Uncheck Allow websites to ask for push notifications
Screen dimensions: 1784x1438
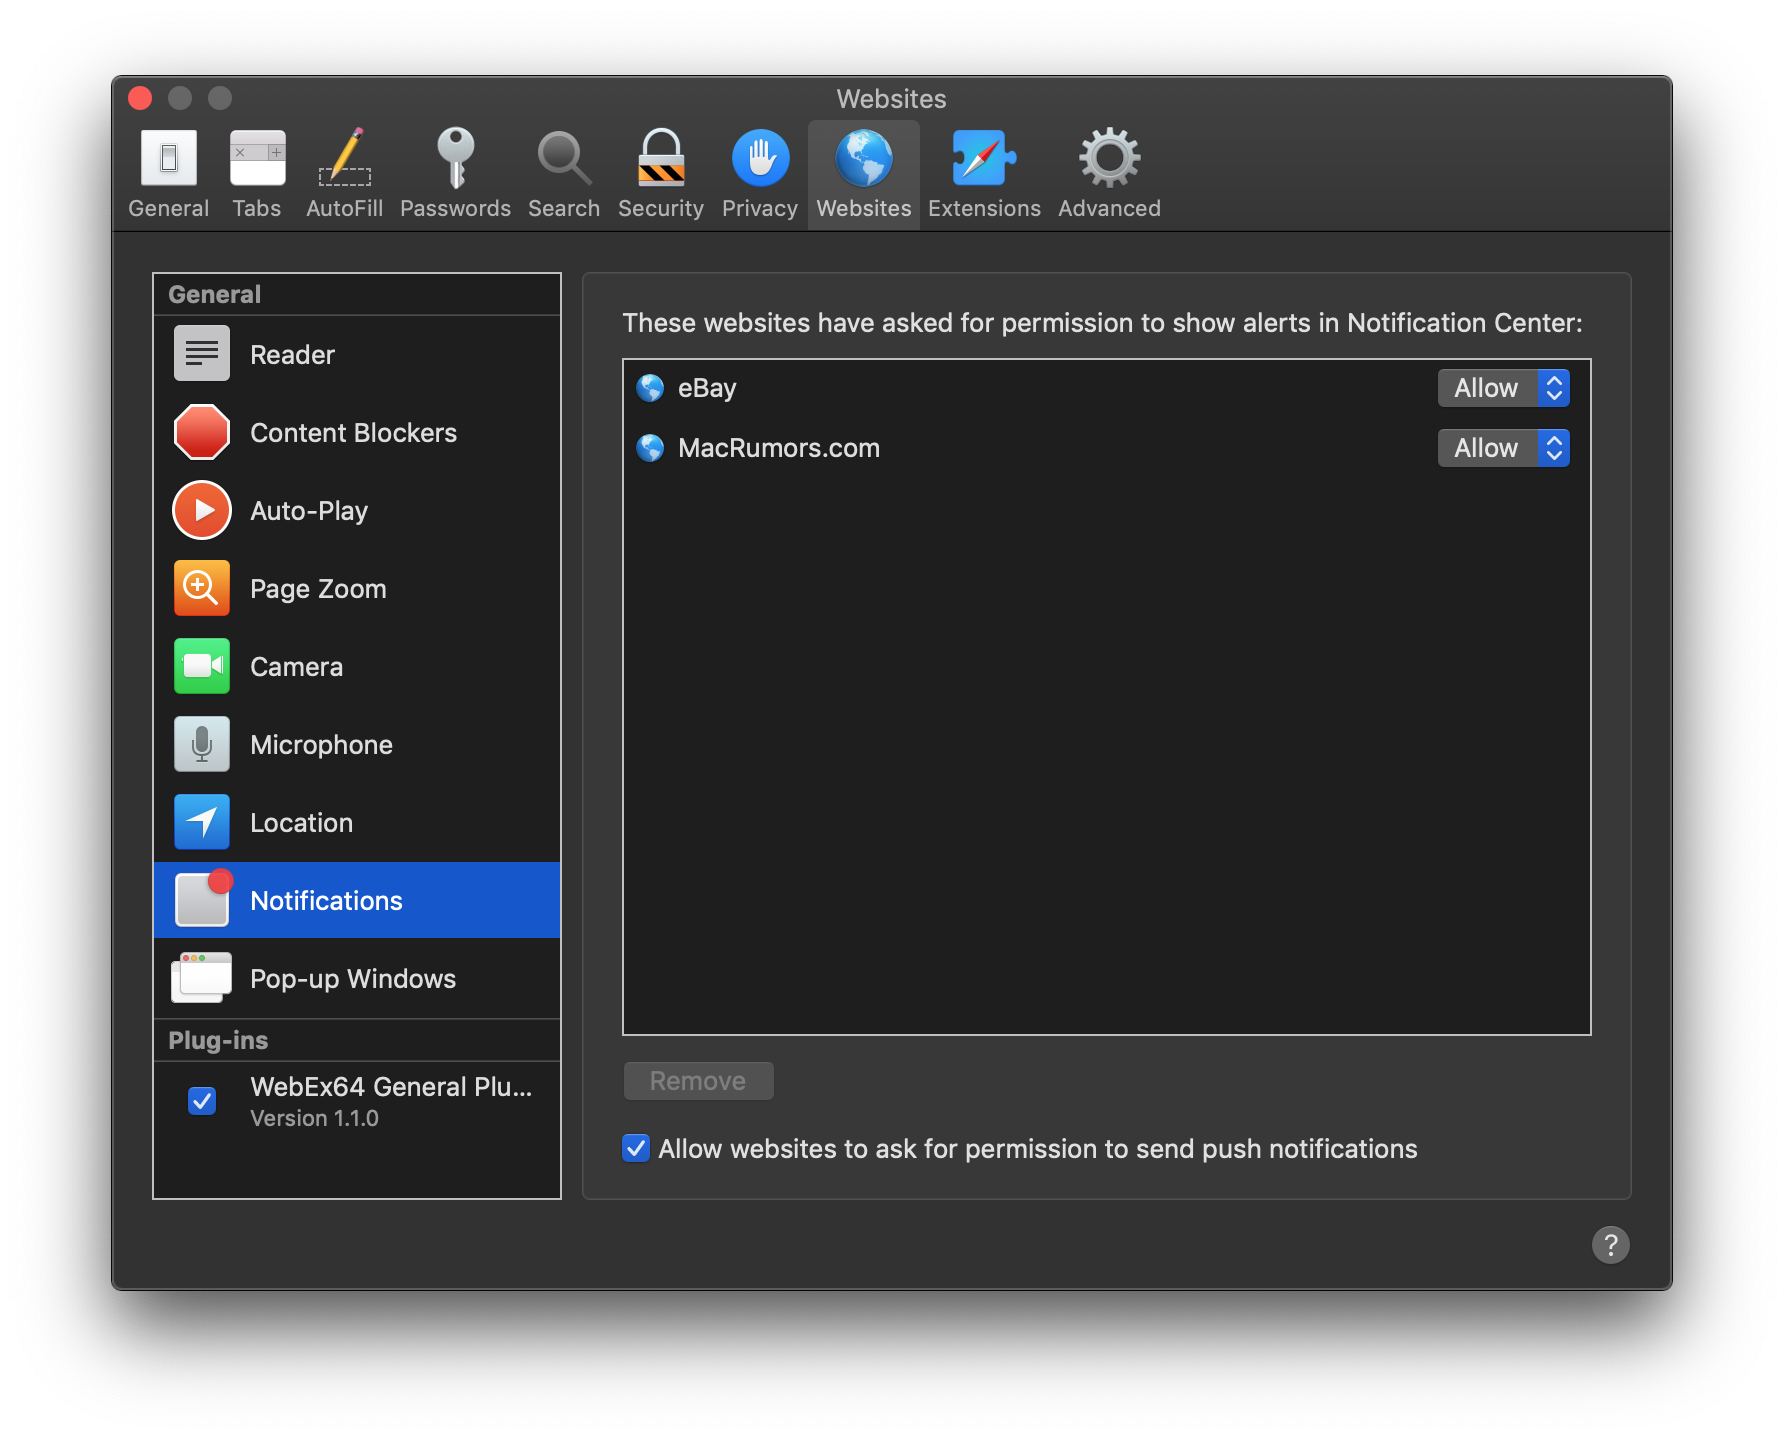click(x=636, y=1148)
